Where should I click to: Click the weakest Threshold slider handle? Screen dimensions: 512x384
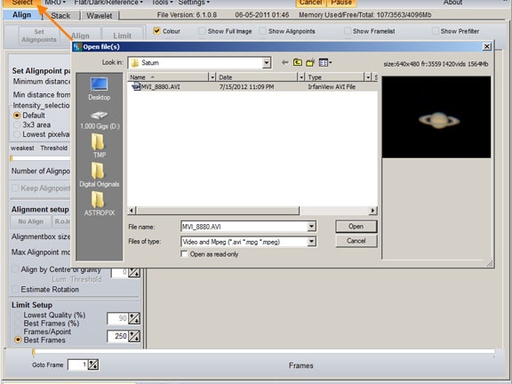pyautogui.click(x=12, y=158)
